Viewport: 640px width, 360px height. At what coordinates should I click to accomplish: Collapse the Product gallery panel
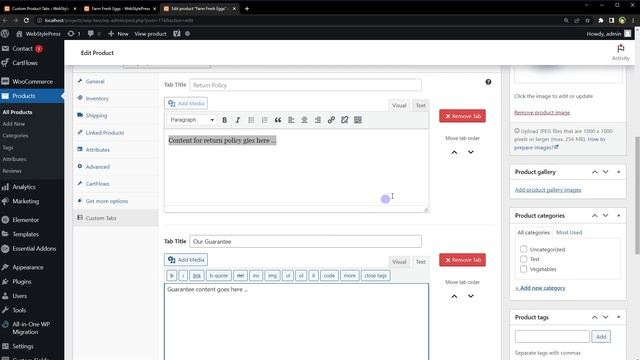(x=618, y=172)
